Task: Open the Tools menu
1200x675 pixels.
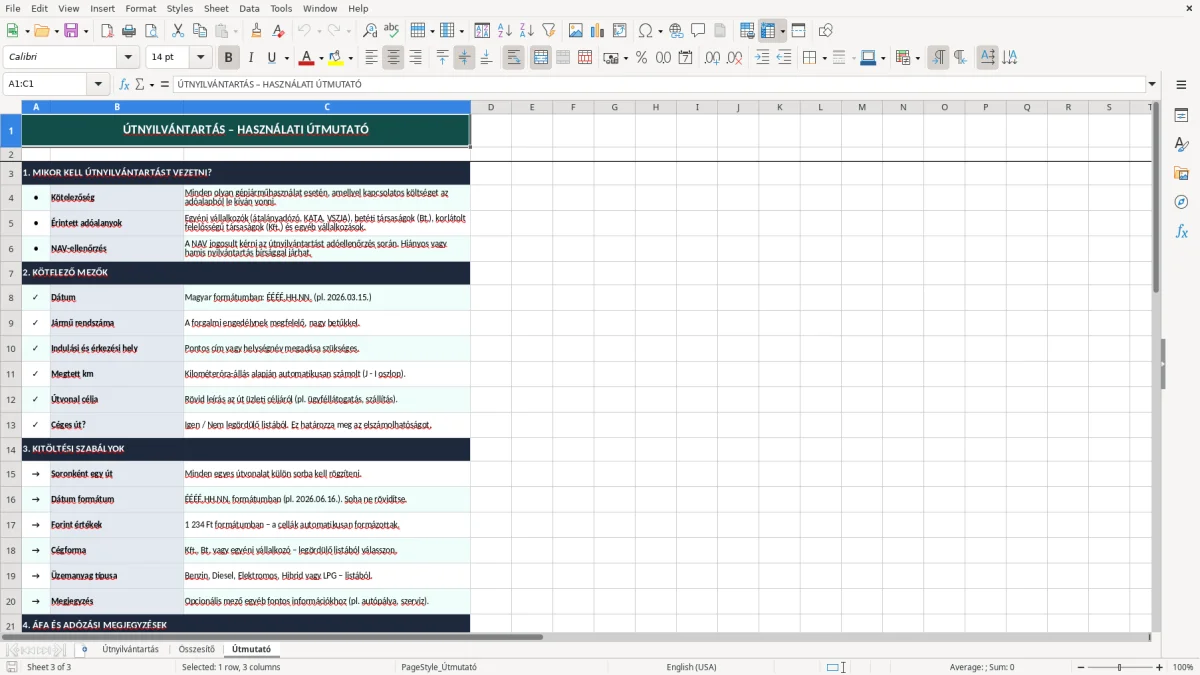Action: (281, 8)
